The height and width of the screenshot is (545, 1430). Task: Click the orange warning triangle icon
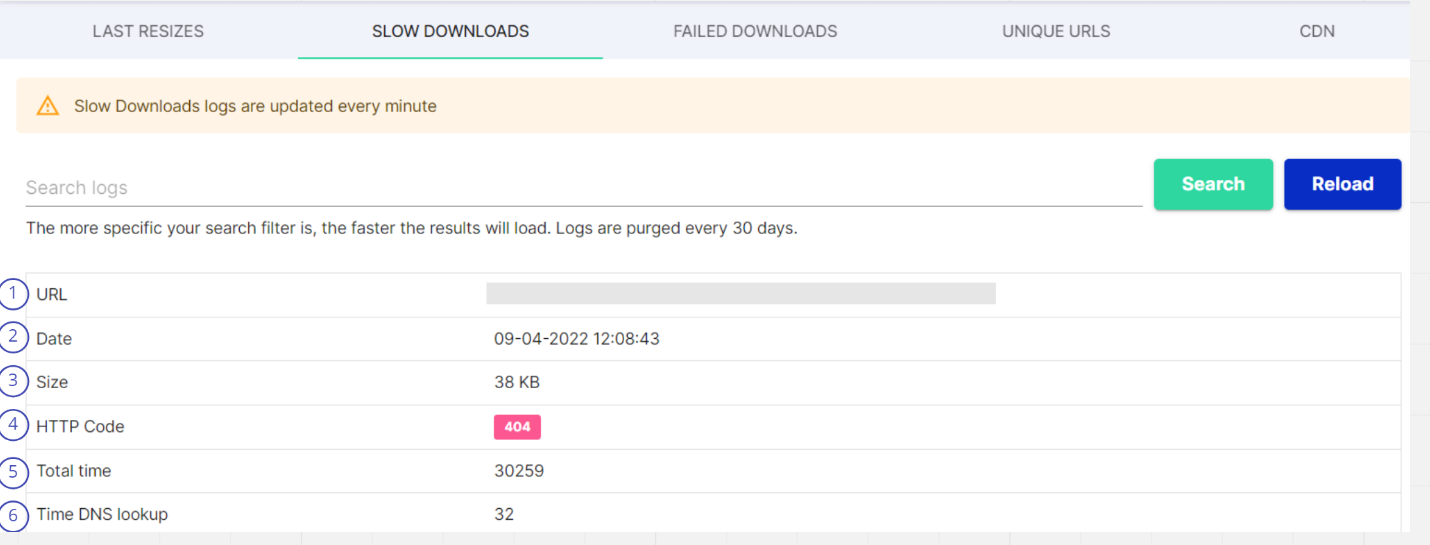pos(48,106)
